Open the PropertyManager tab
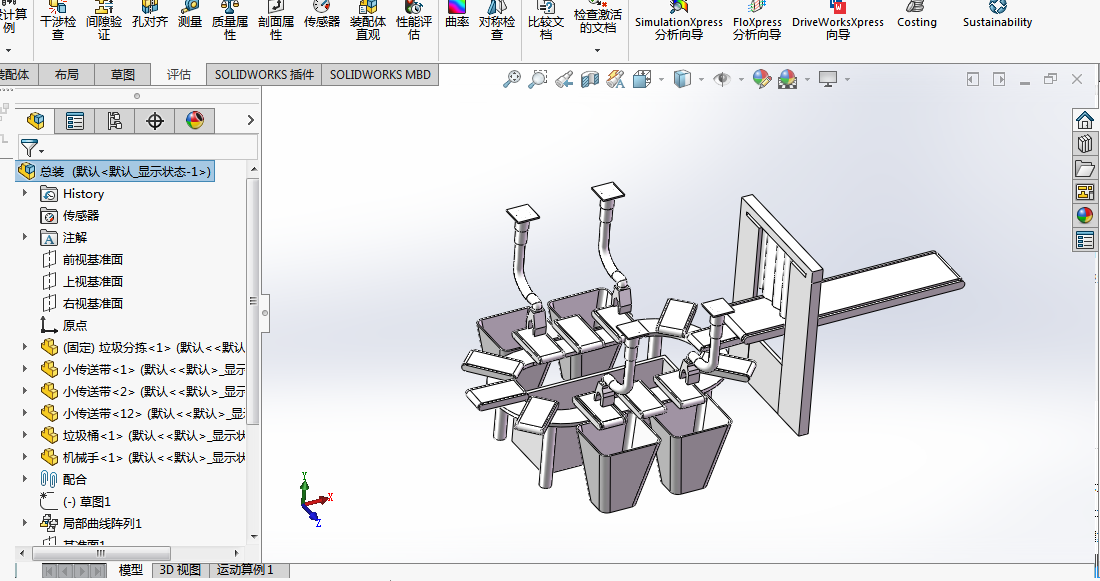The width and height of the screenshot is (1100, 581). [x=74, y=121]
